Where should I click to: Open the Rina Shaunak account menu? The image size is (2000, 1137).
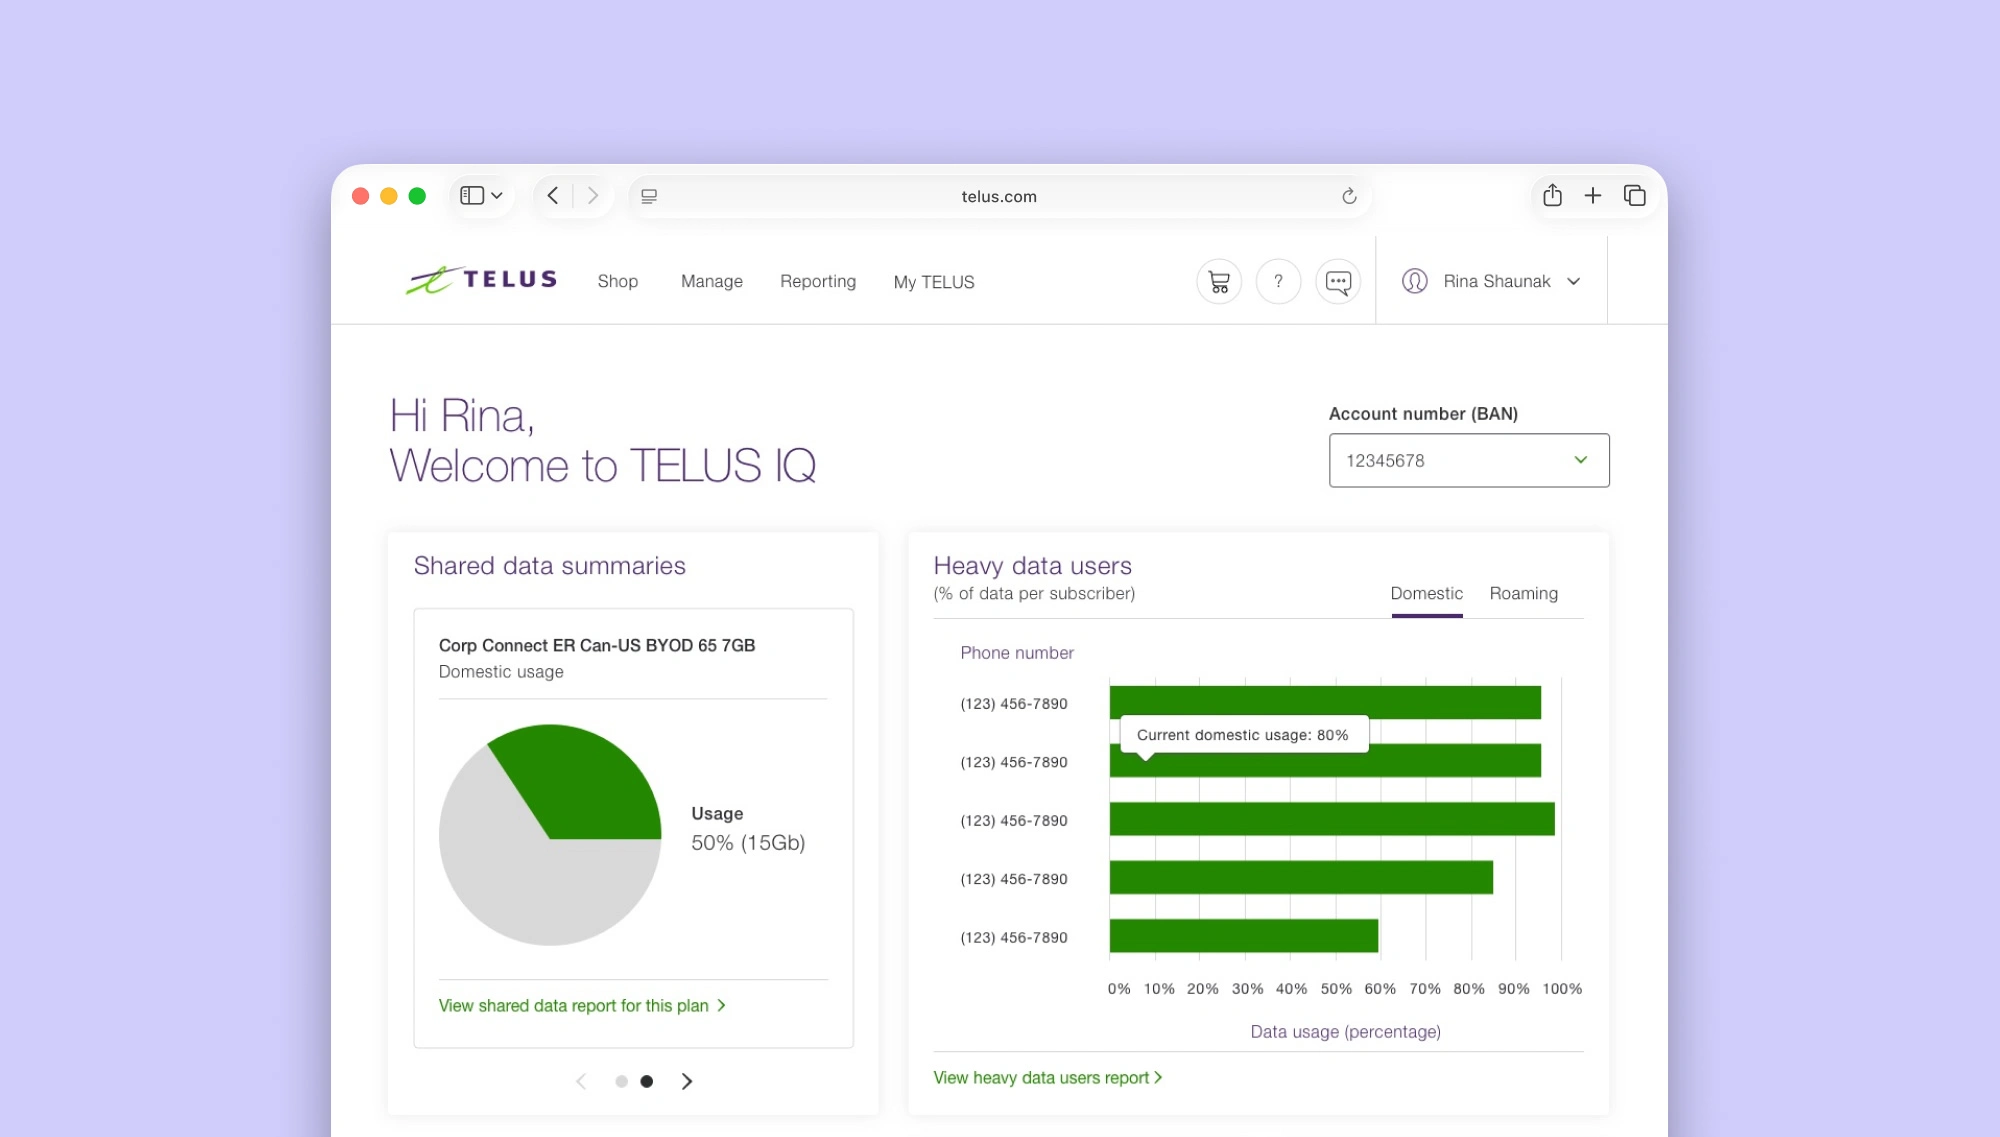[x=1495, y=282]
